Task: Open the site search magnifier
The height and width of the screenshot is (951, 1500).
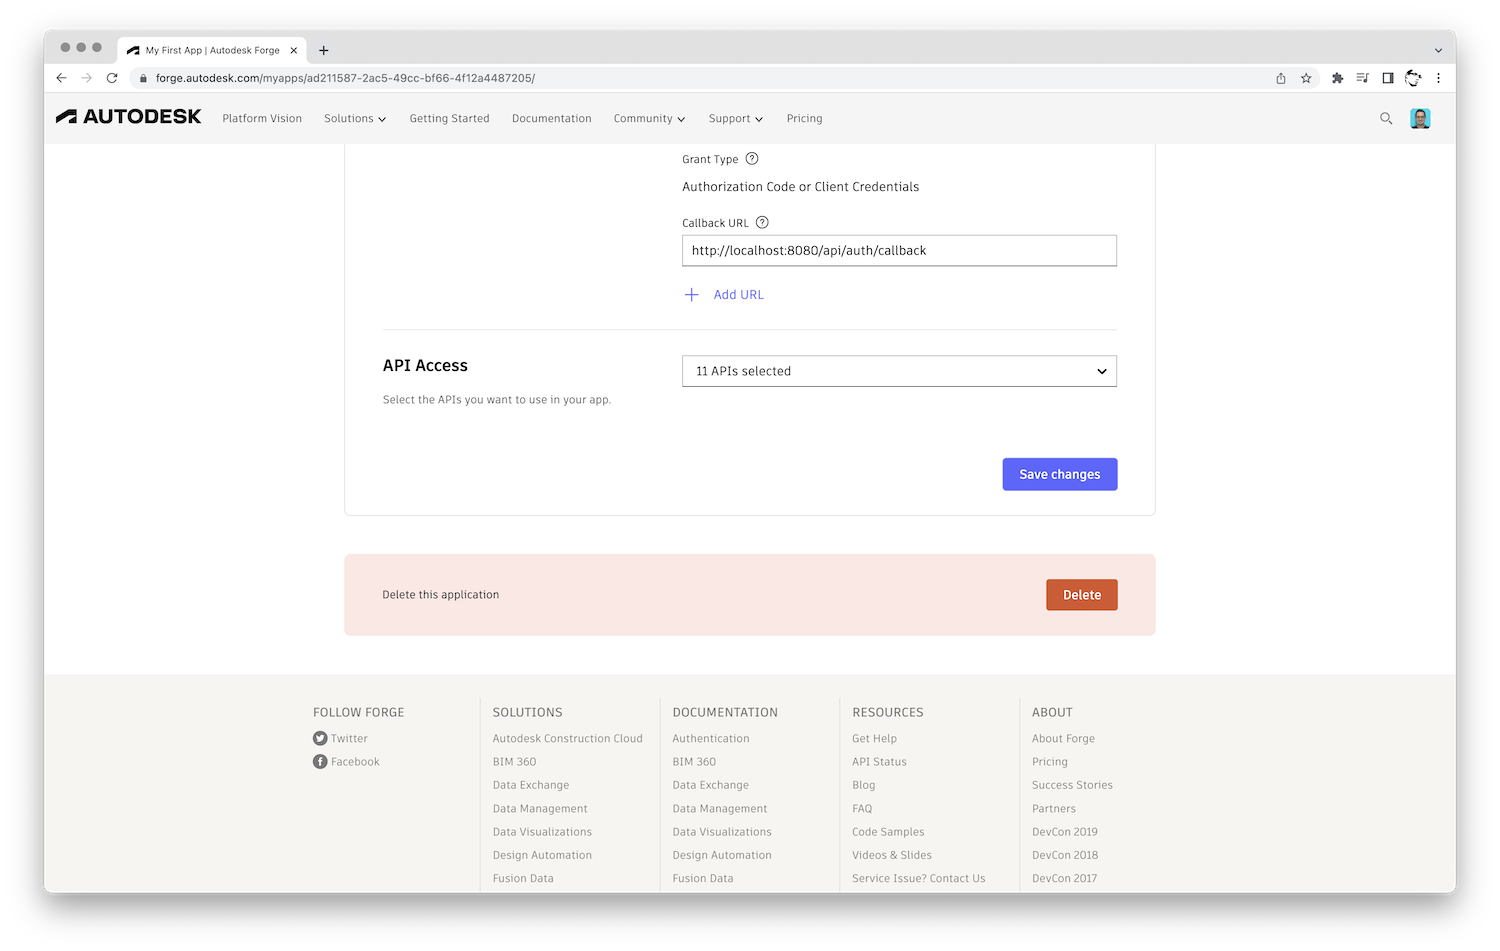Action: pos(1386,118)
